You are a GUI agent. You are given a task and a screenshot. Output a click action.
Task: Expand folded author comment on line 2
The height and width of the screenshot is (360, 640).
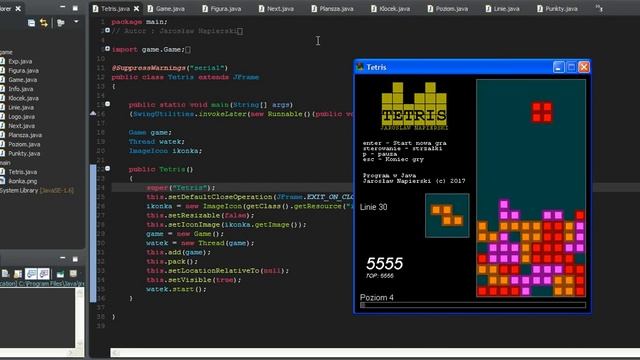coord(107,30)
